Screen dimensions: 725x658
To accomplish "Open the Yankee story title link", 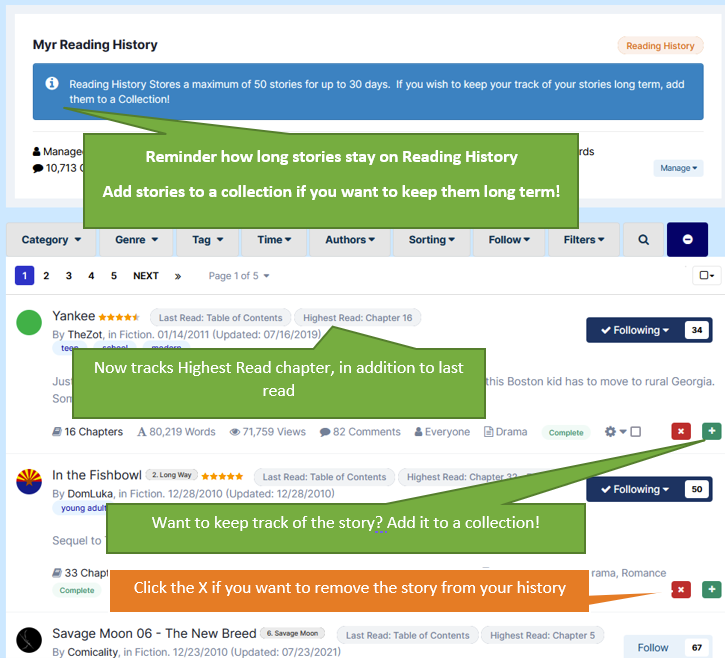I will point(73,316).
